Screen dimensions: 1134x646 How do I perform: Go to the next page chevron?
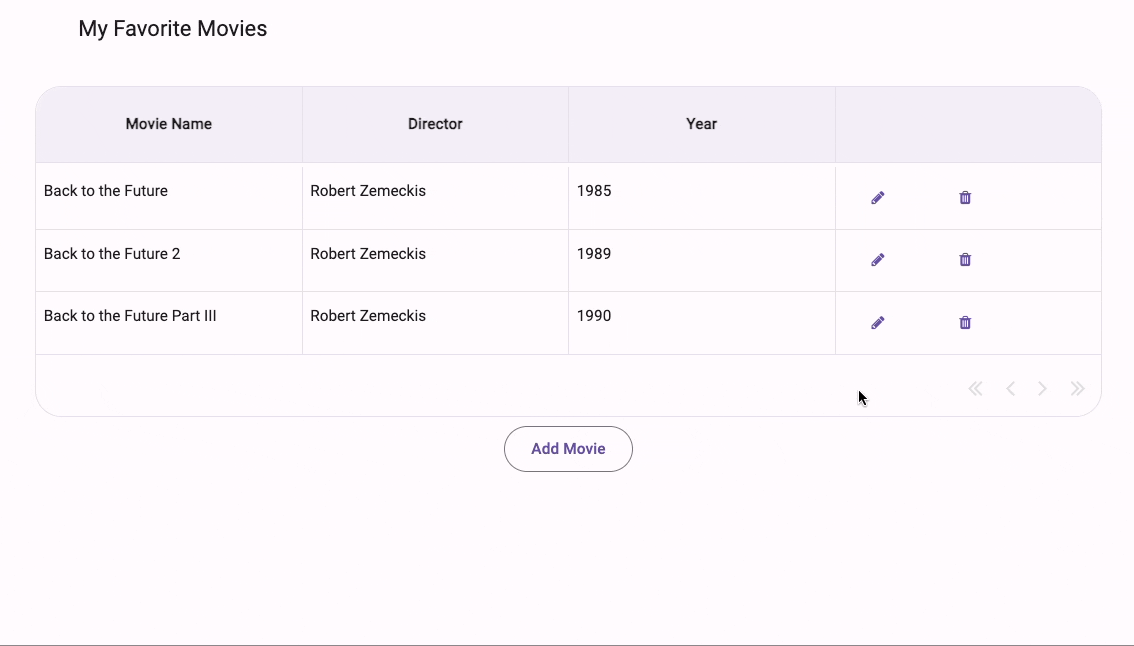pyautogui.click(x=1043, y=388)
